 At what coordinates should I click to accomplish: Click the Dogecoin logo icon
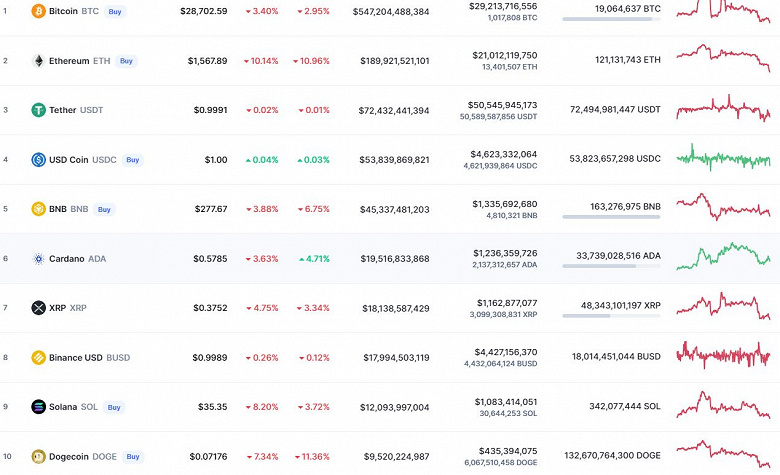(39, 456)
